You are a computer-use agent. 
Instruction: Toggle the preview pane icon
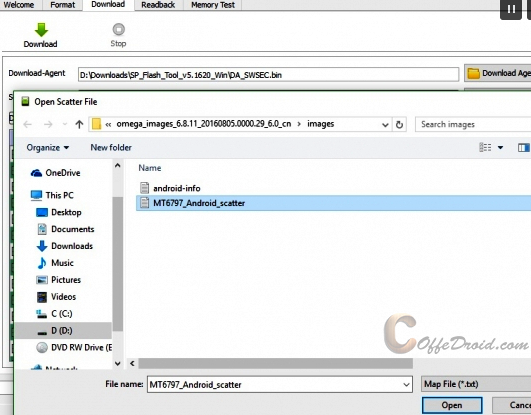524,148
